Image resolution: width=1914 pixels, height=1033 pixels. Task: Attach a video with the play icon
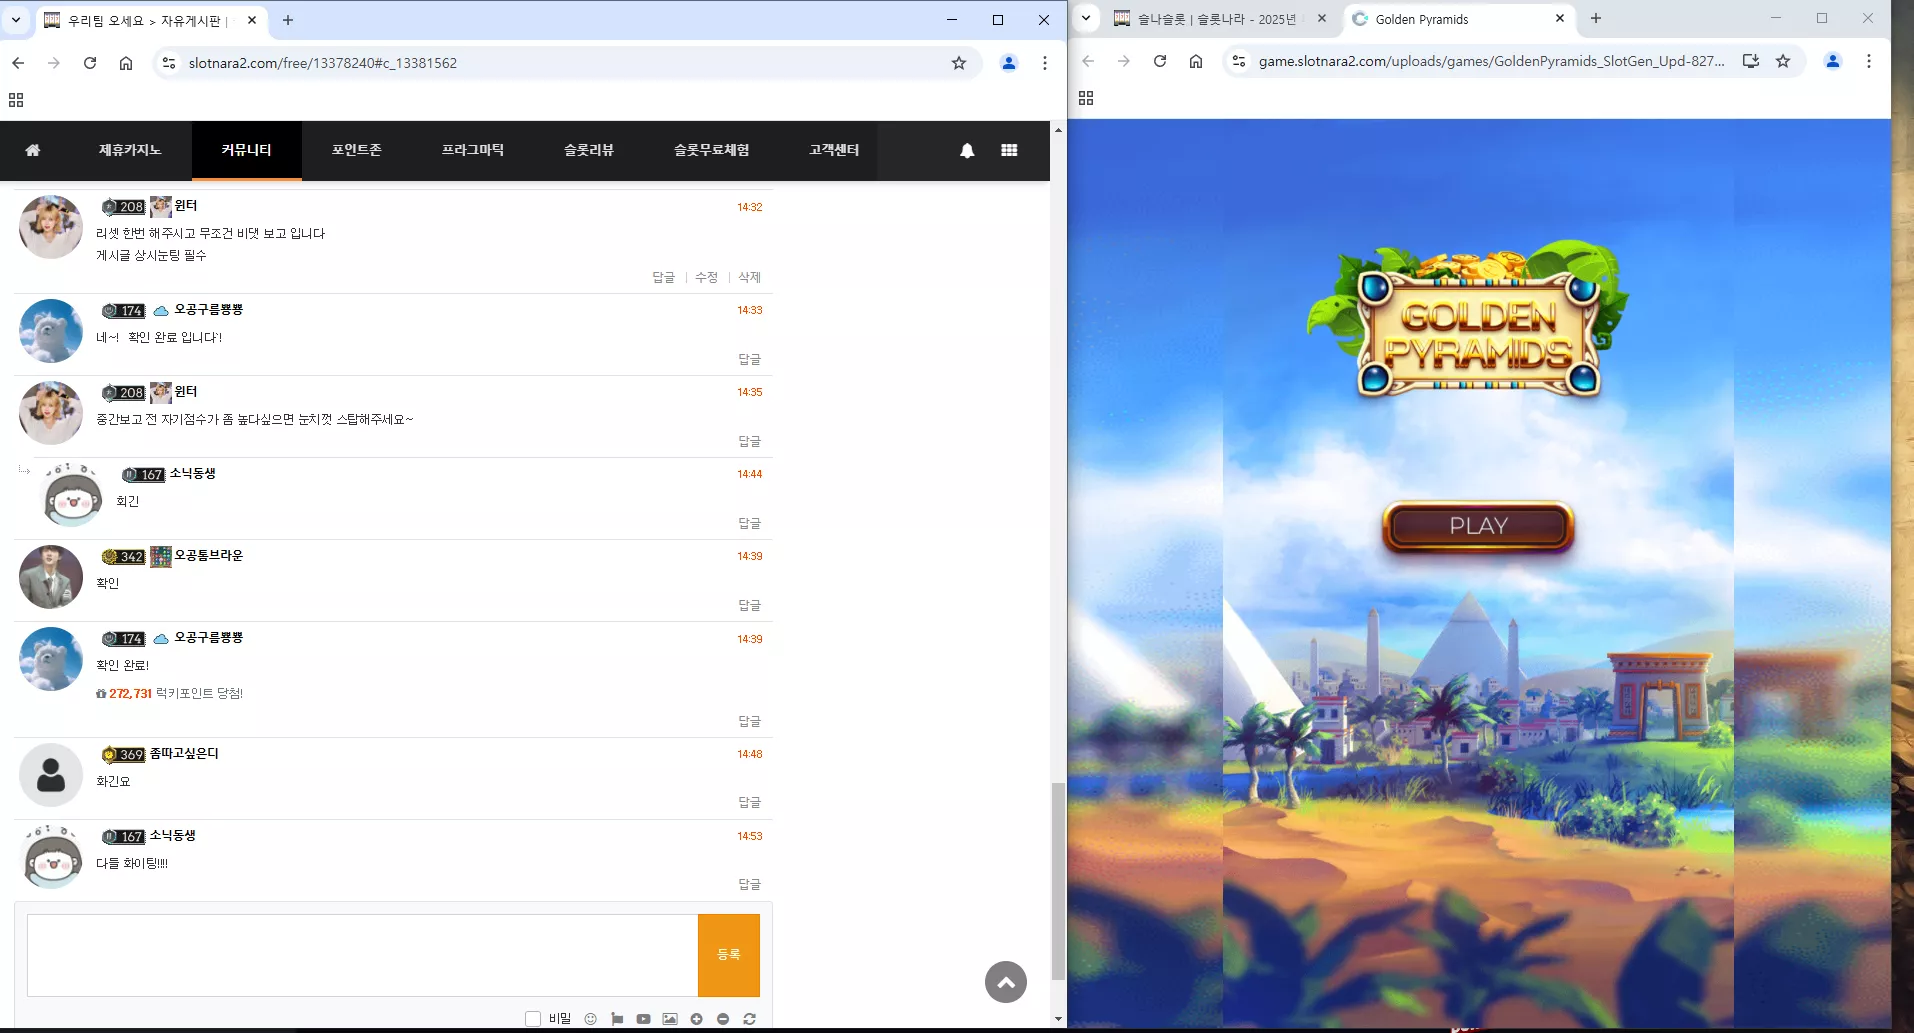coord(643,1019)
